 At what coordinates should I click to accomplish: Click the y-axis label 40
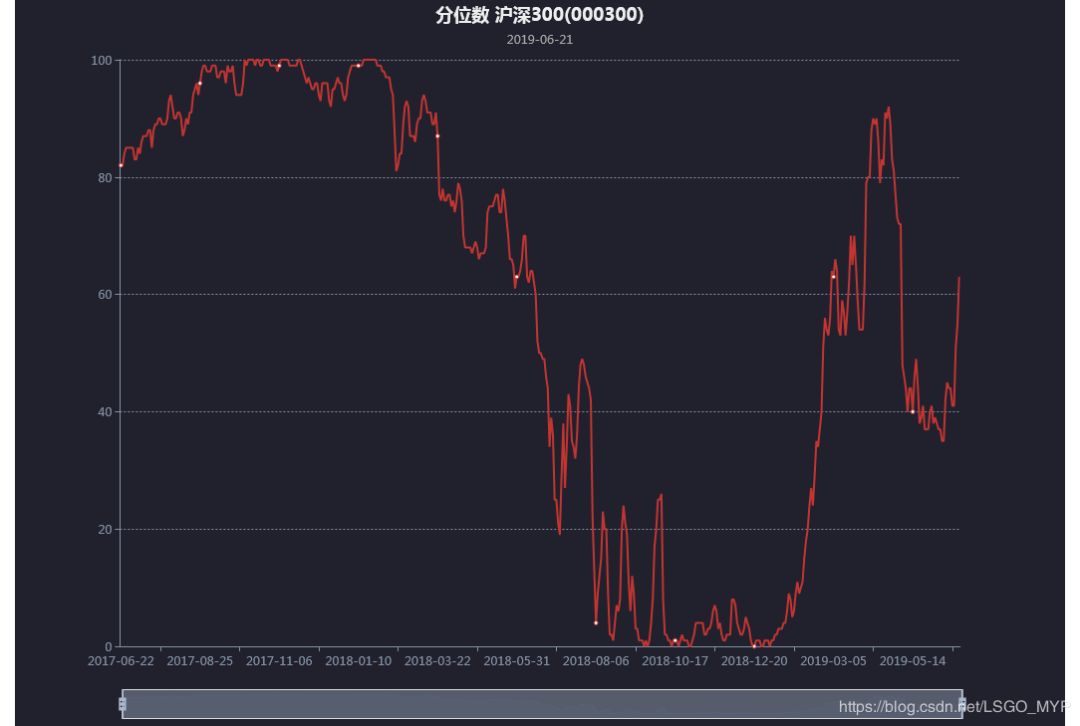105,412
